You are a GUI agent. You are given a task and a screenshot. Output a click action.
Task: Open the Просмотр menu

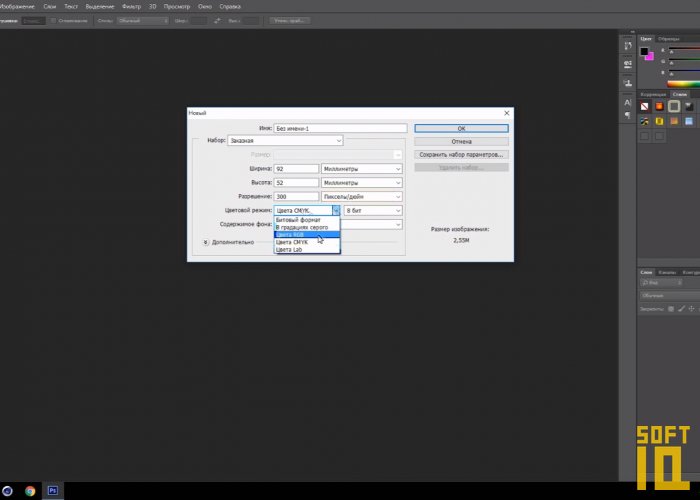[177, 7]
